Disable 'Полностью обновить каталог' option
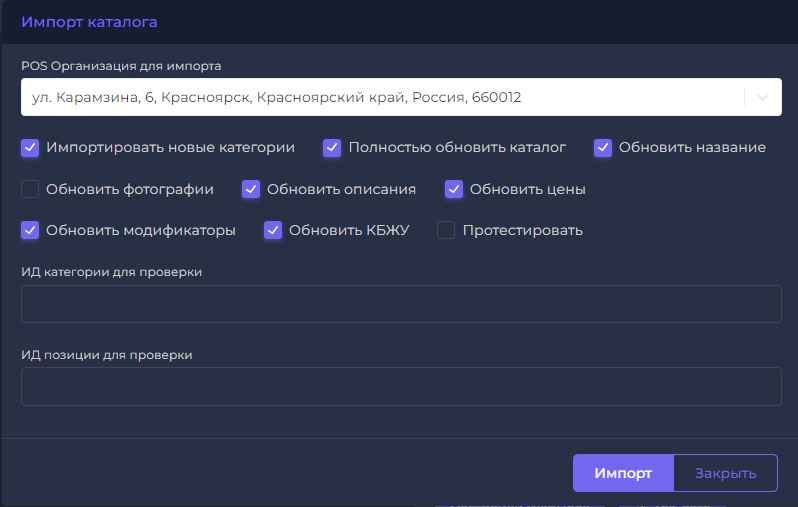Viewport: 798px width, 507px height. (x=332, y=147)
